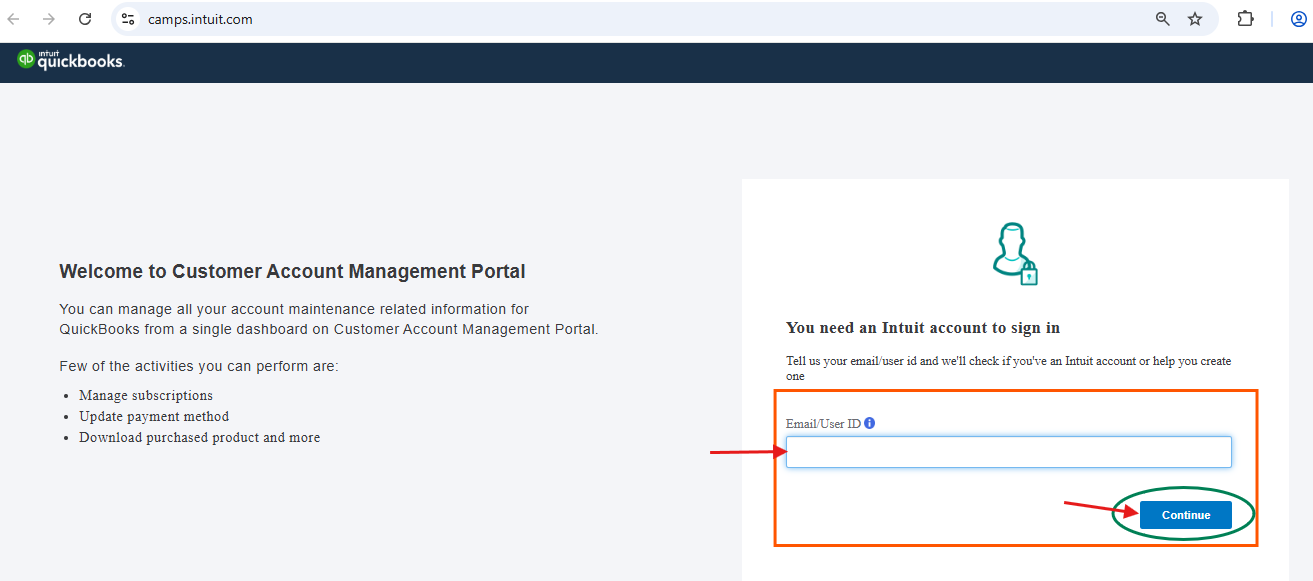
Task: Click the Intuit QuickBooks logo
Action: 70,61
